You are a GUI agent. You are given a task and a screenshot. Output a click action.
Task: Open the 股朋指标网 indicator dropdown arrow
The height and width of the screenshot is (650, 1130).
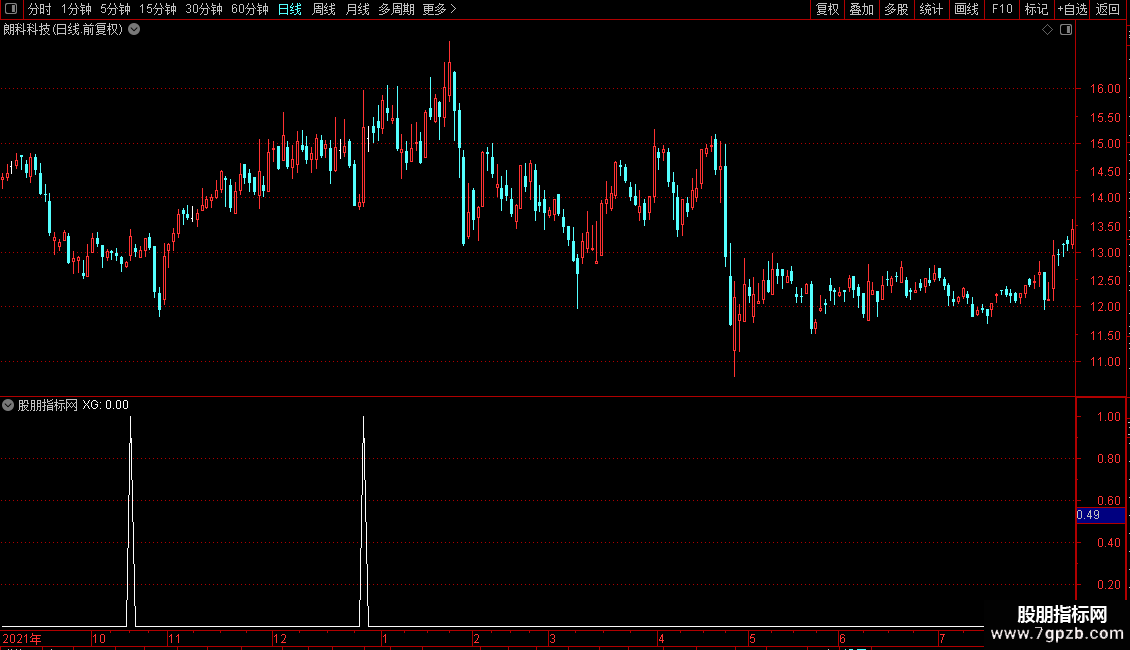[8, 405]
